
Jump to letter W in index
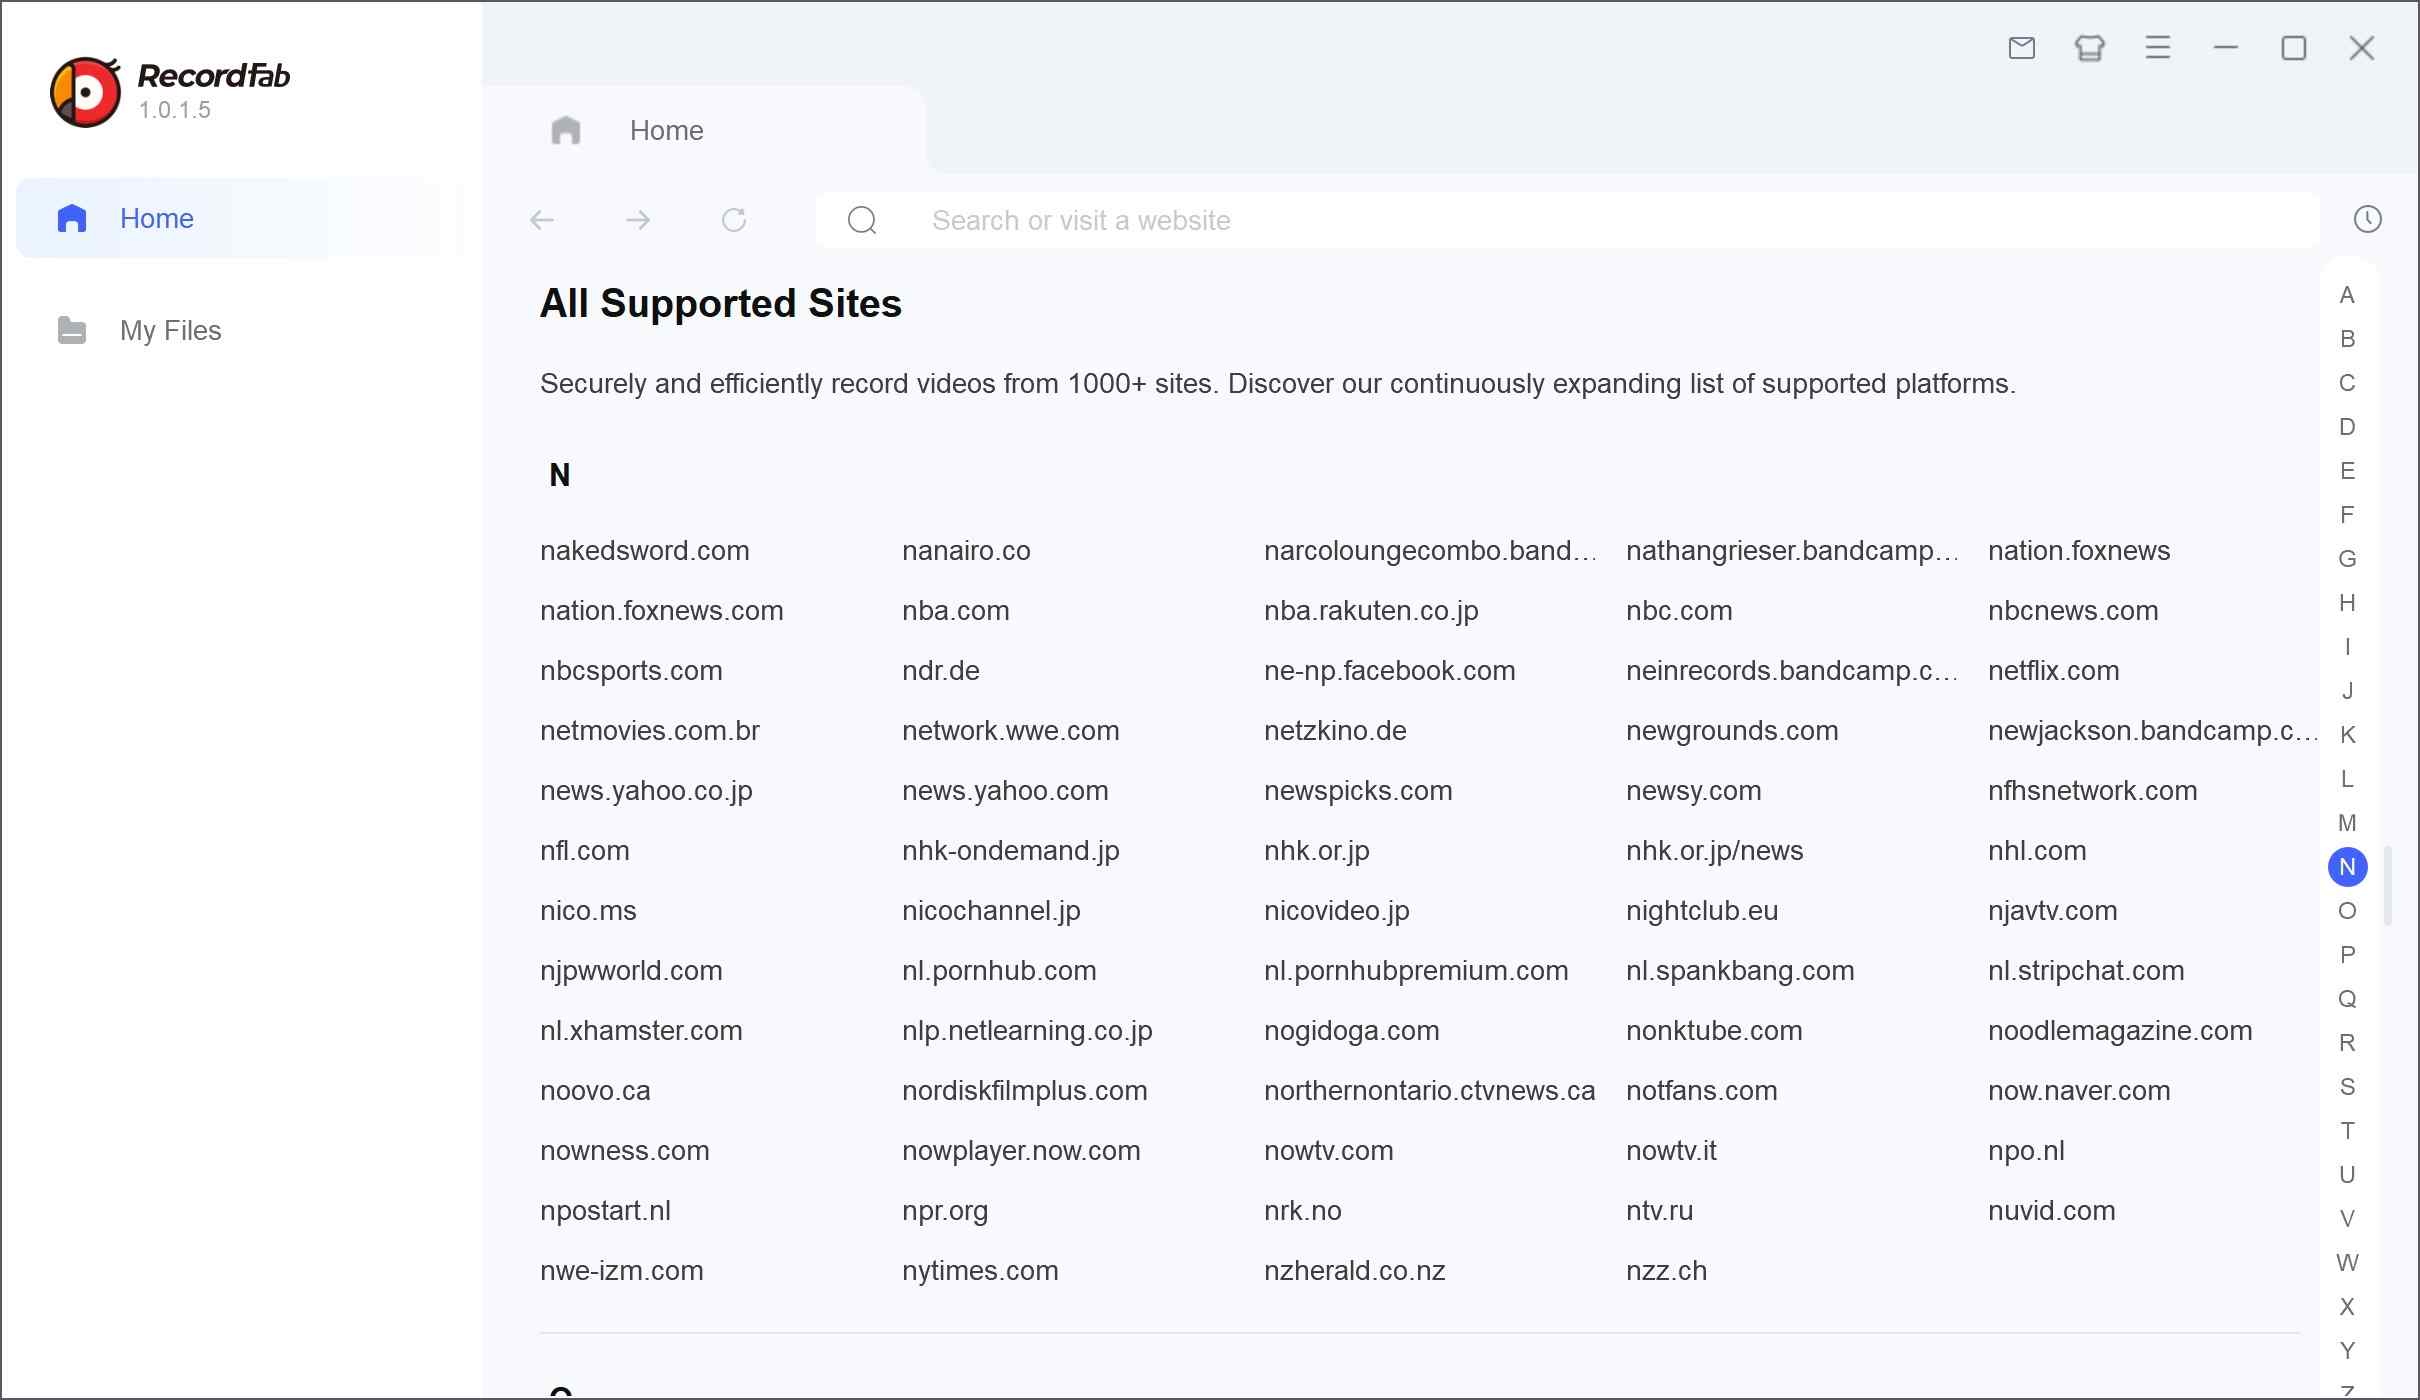click(x=2347, y=1263)
